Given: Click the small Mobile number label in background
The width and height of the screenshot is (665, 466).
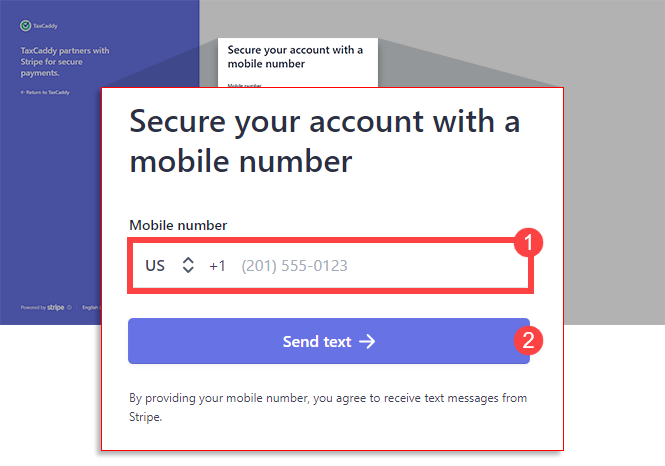Looking at the screenshot, I should click(244, 86).
